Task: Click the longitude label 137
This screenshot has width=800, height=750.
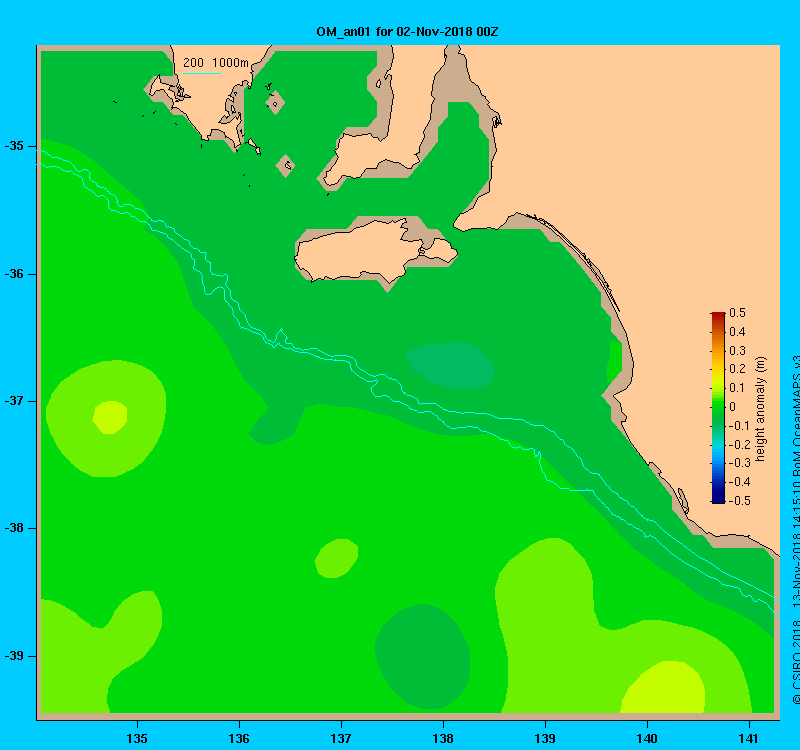Action: (x=341, y=738)
